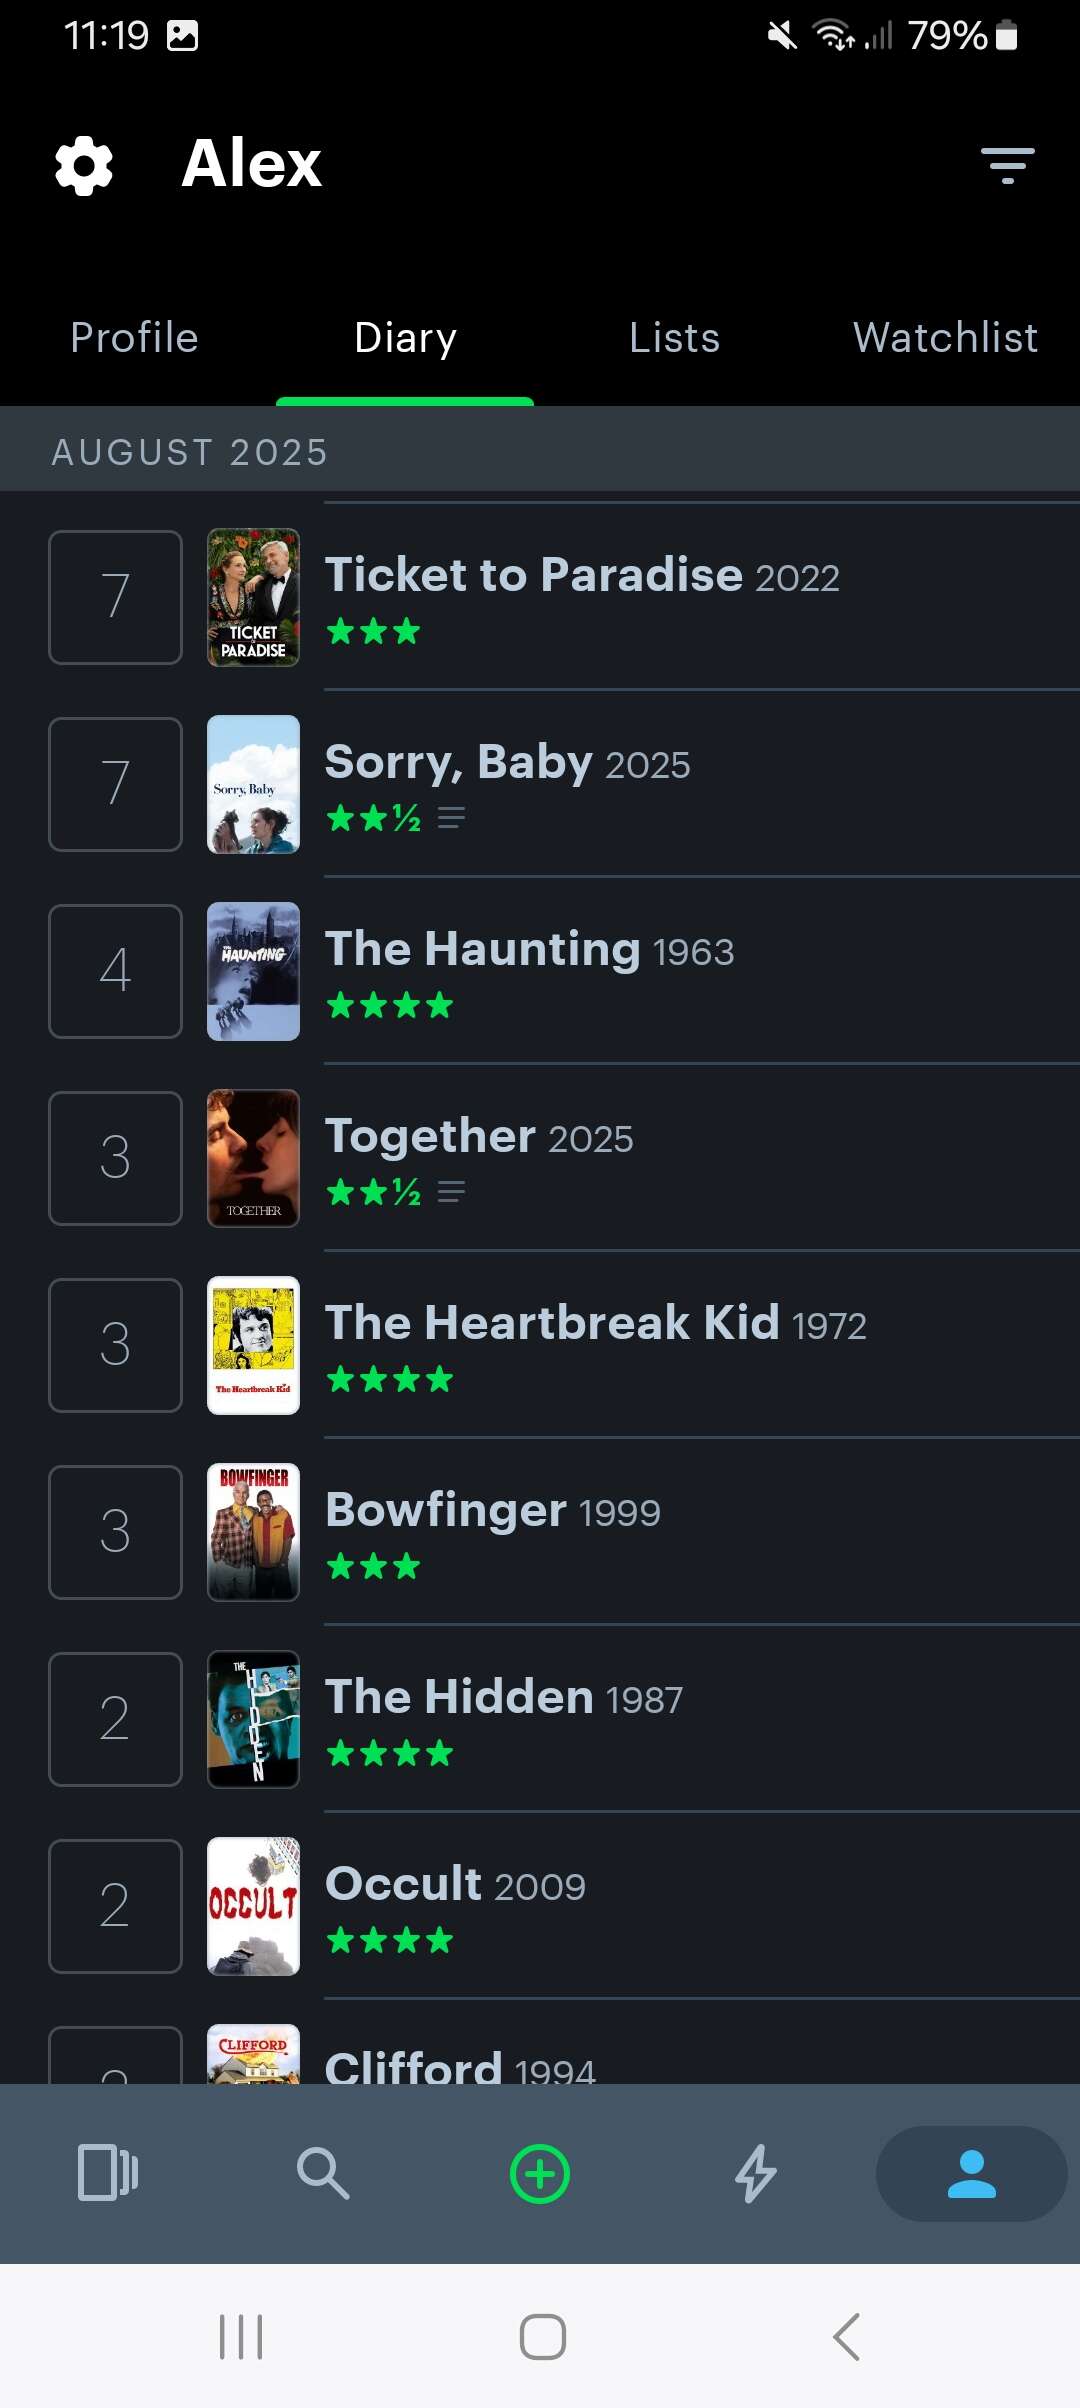The height and width of the screenshot is (2408, 1080).
Task: Tap the green add-entry plus icon
Action: 540,2174
